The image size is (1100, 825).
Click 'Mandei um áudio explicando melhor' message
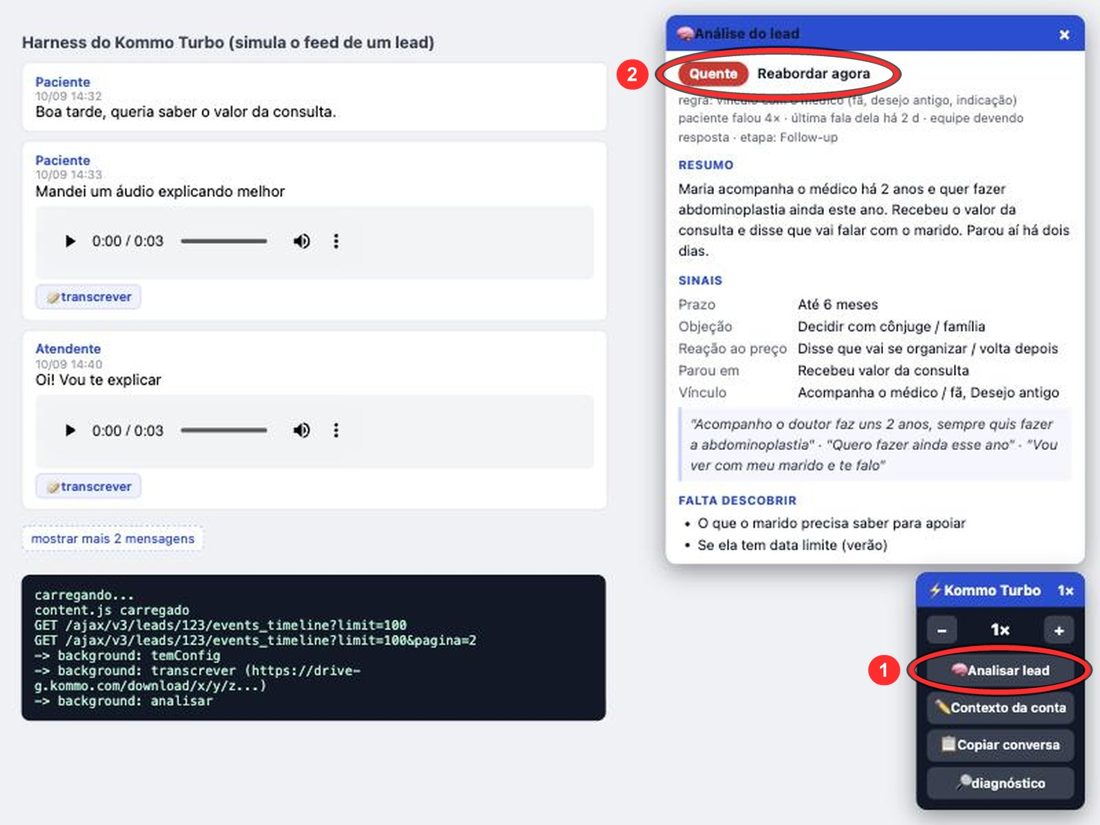pos(160,192)
